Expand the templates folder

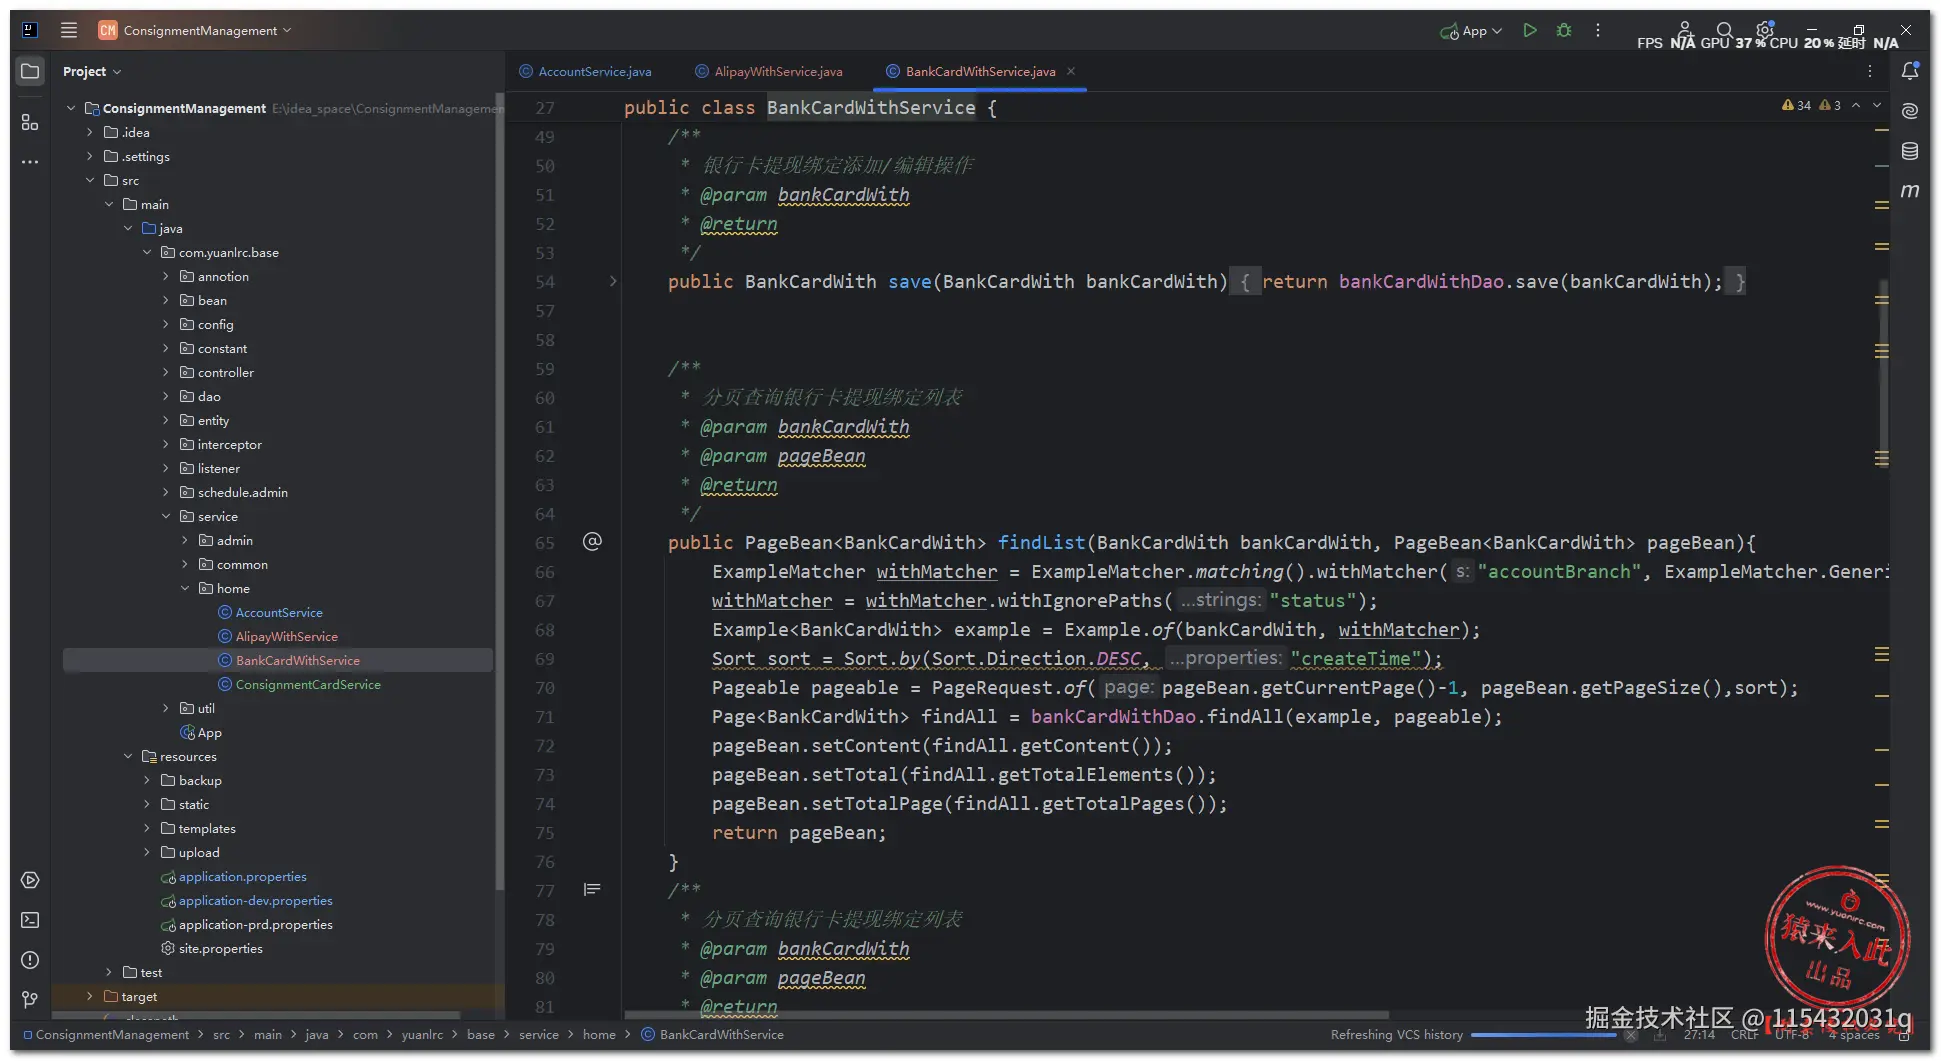pos(147,828)
